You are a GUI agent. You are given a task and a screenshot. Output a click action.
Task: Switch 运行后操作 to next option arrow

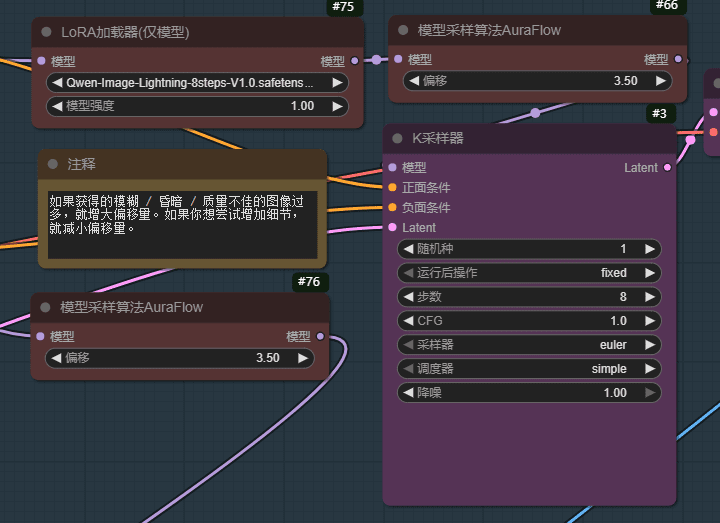650,273
